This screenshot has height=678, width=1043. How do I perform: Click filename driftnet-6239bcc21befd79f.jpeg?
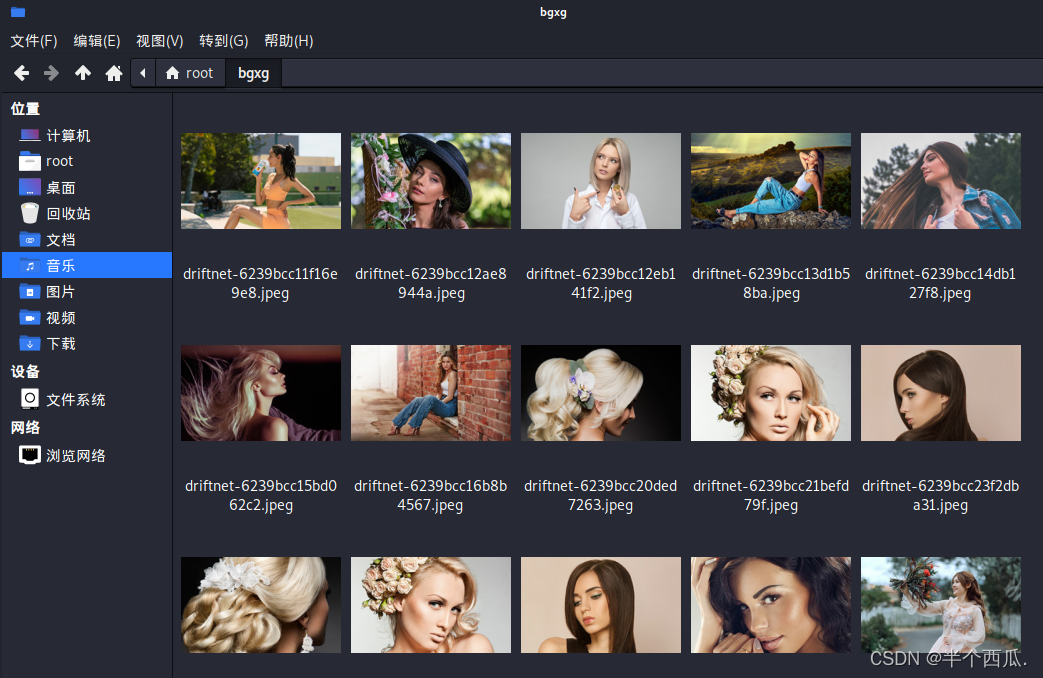click(x=771, y=496)
